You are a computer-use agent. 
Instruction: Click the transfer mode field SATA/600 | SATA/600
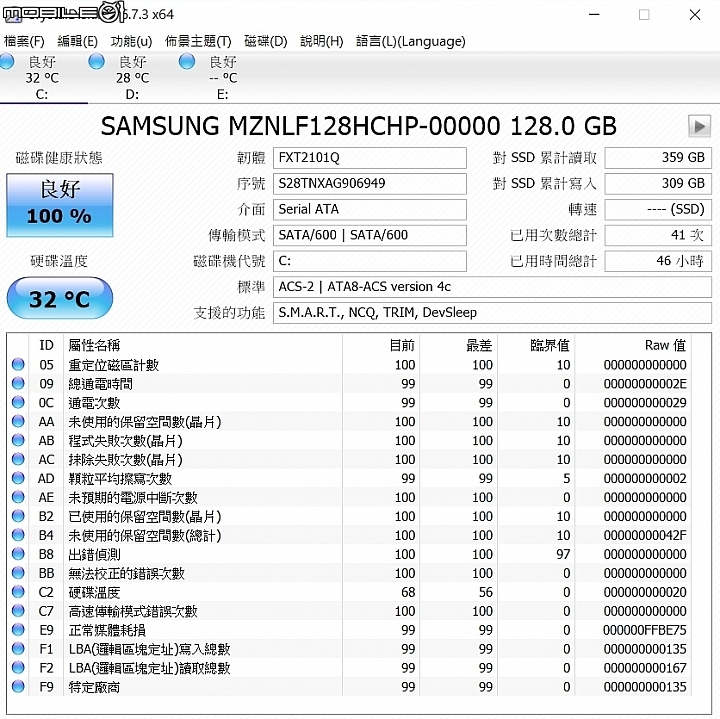click(370, 235)
